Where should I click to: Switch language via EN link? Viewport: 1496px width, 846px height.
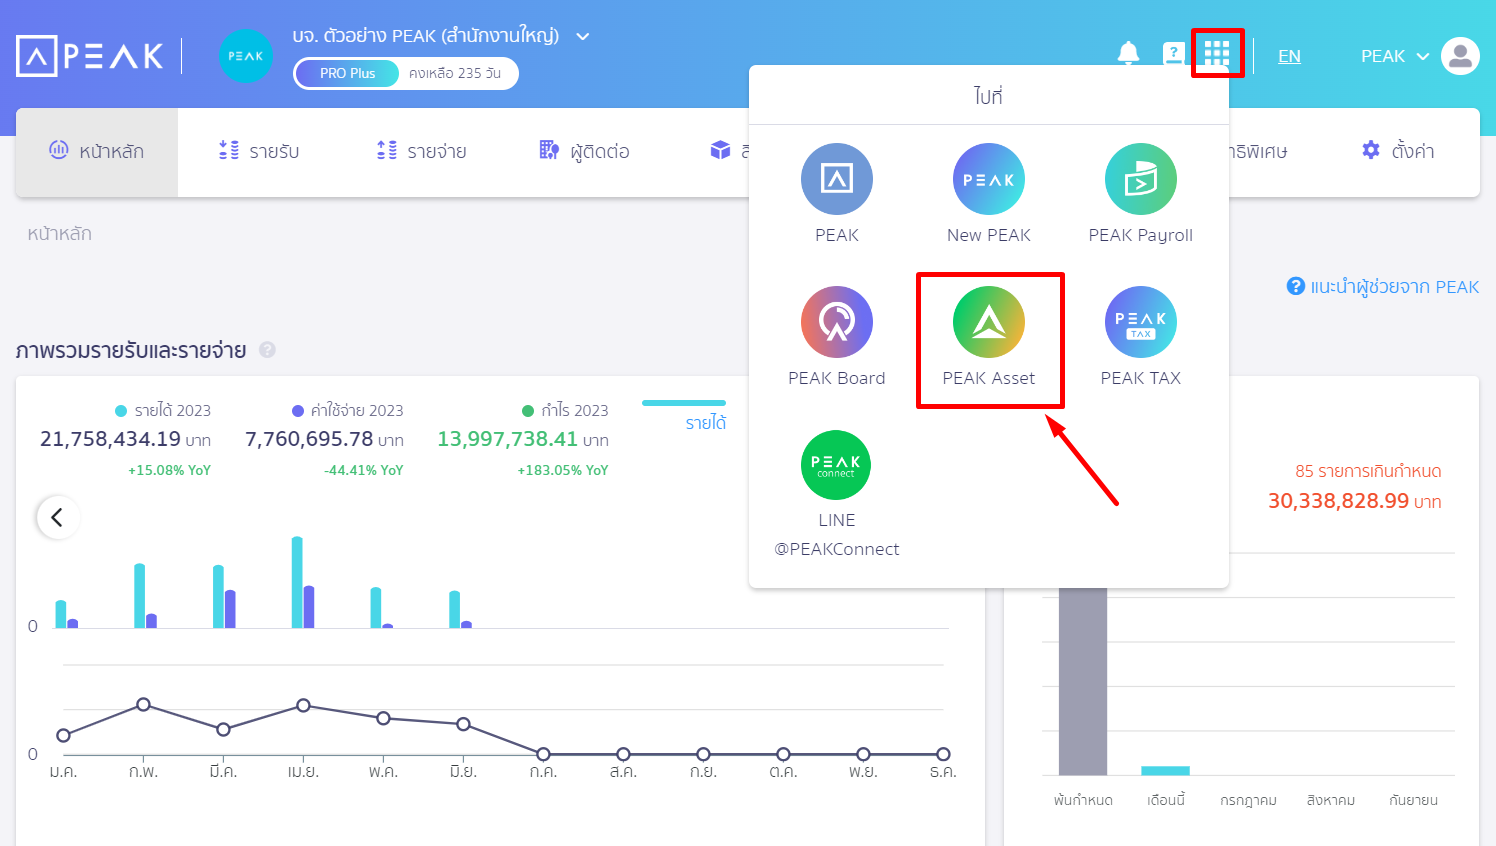coord(1289,56)
